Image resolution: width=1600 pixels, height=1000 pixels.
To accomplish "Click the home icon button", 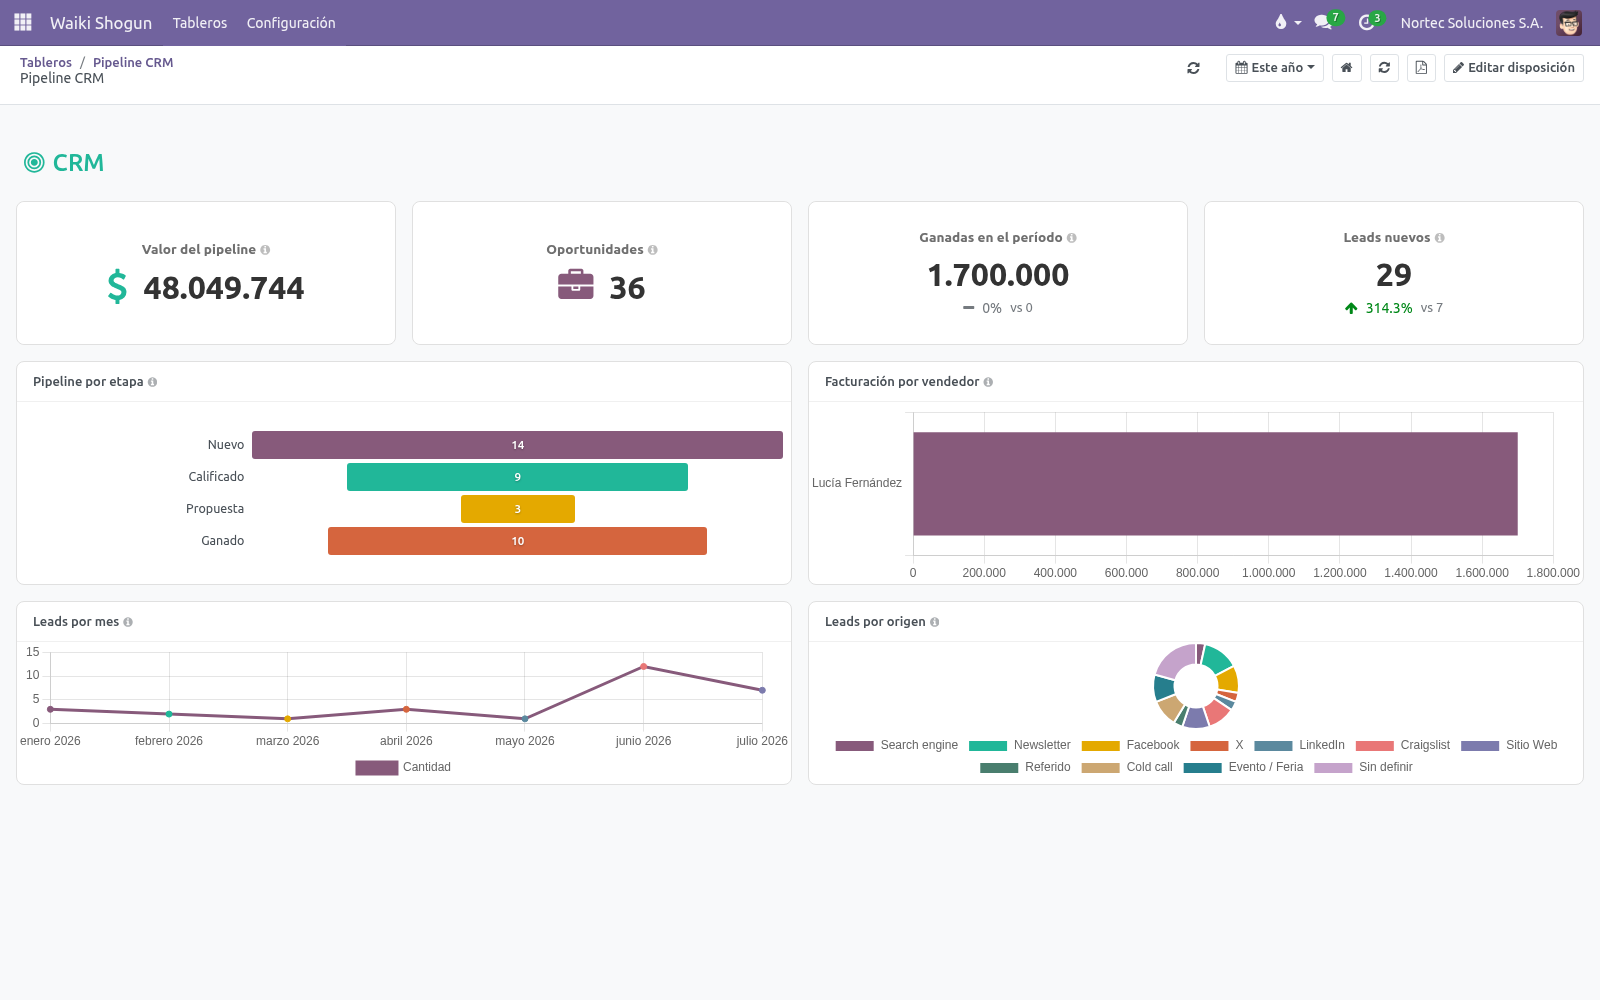I will [x=1347, y=68].
